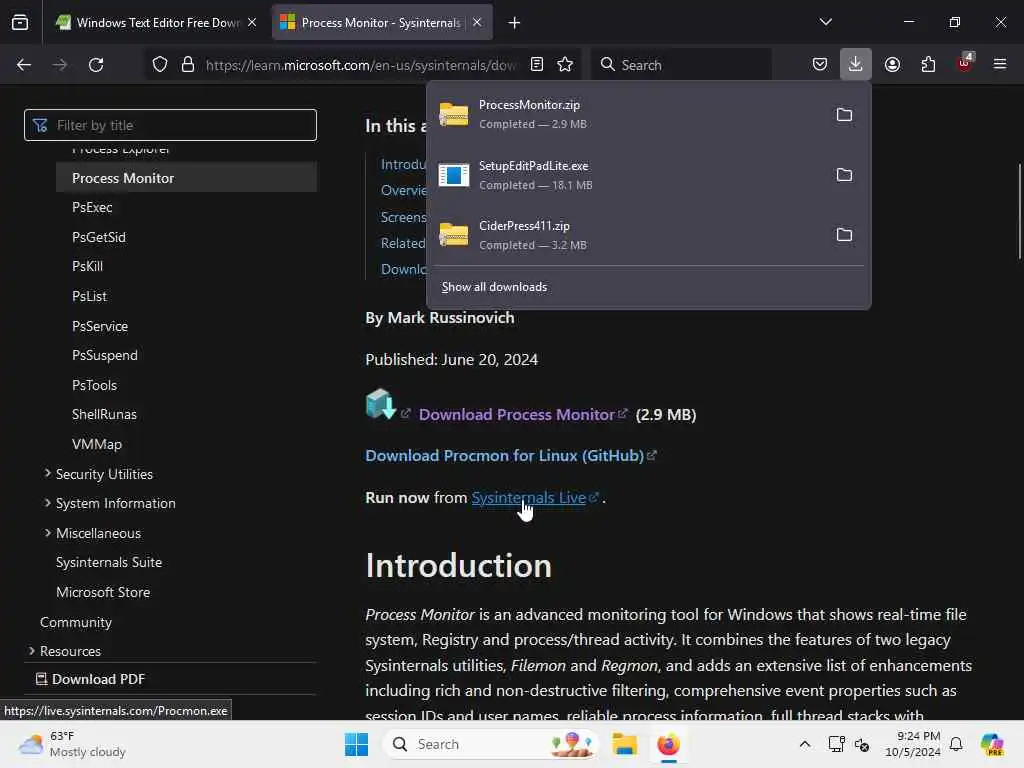1024x768 pixels.
Task: Close the Process Monitor tab
Action: [477, 22]
